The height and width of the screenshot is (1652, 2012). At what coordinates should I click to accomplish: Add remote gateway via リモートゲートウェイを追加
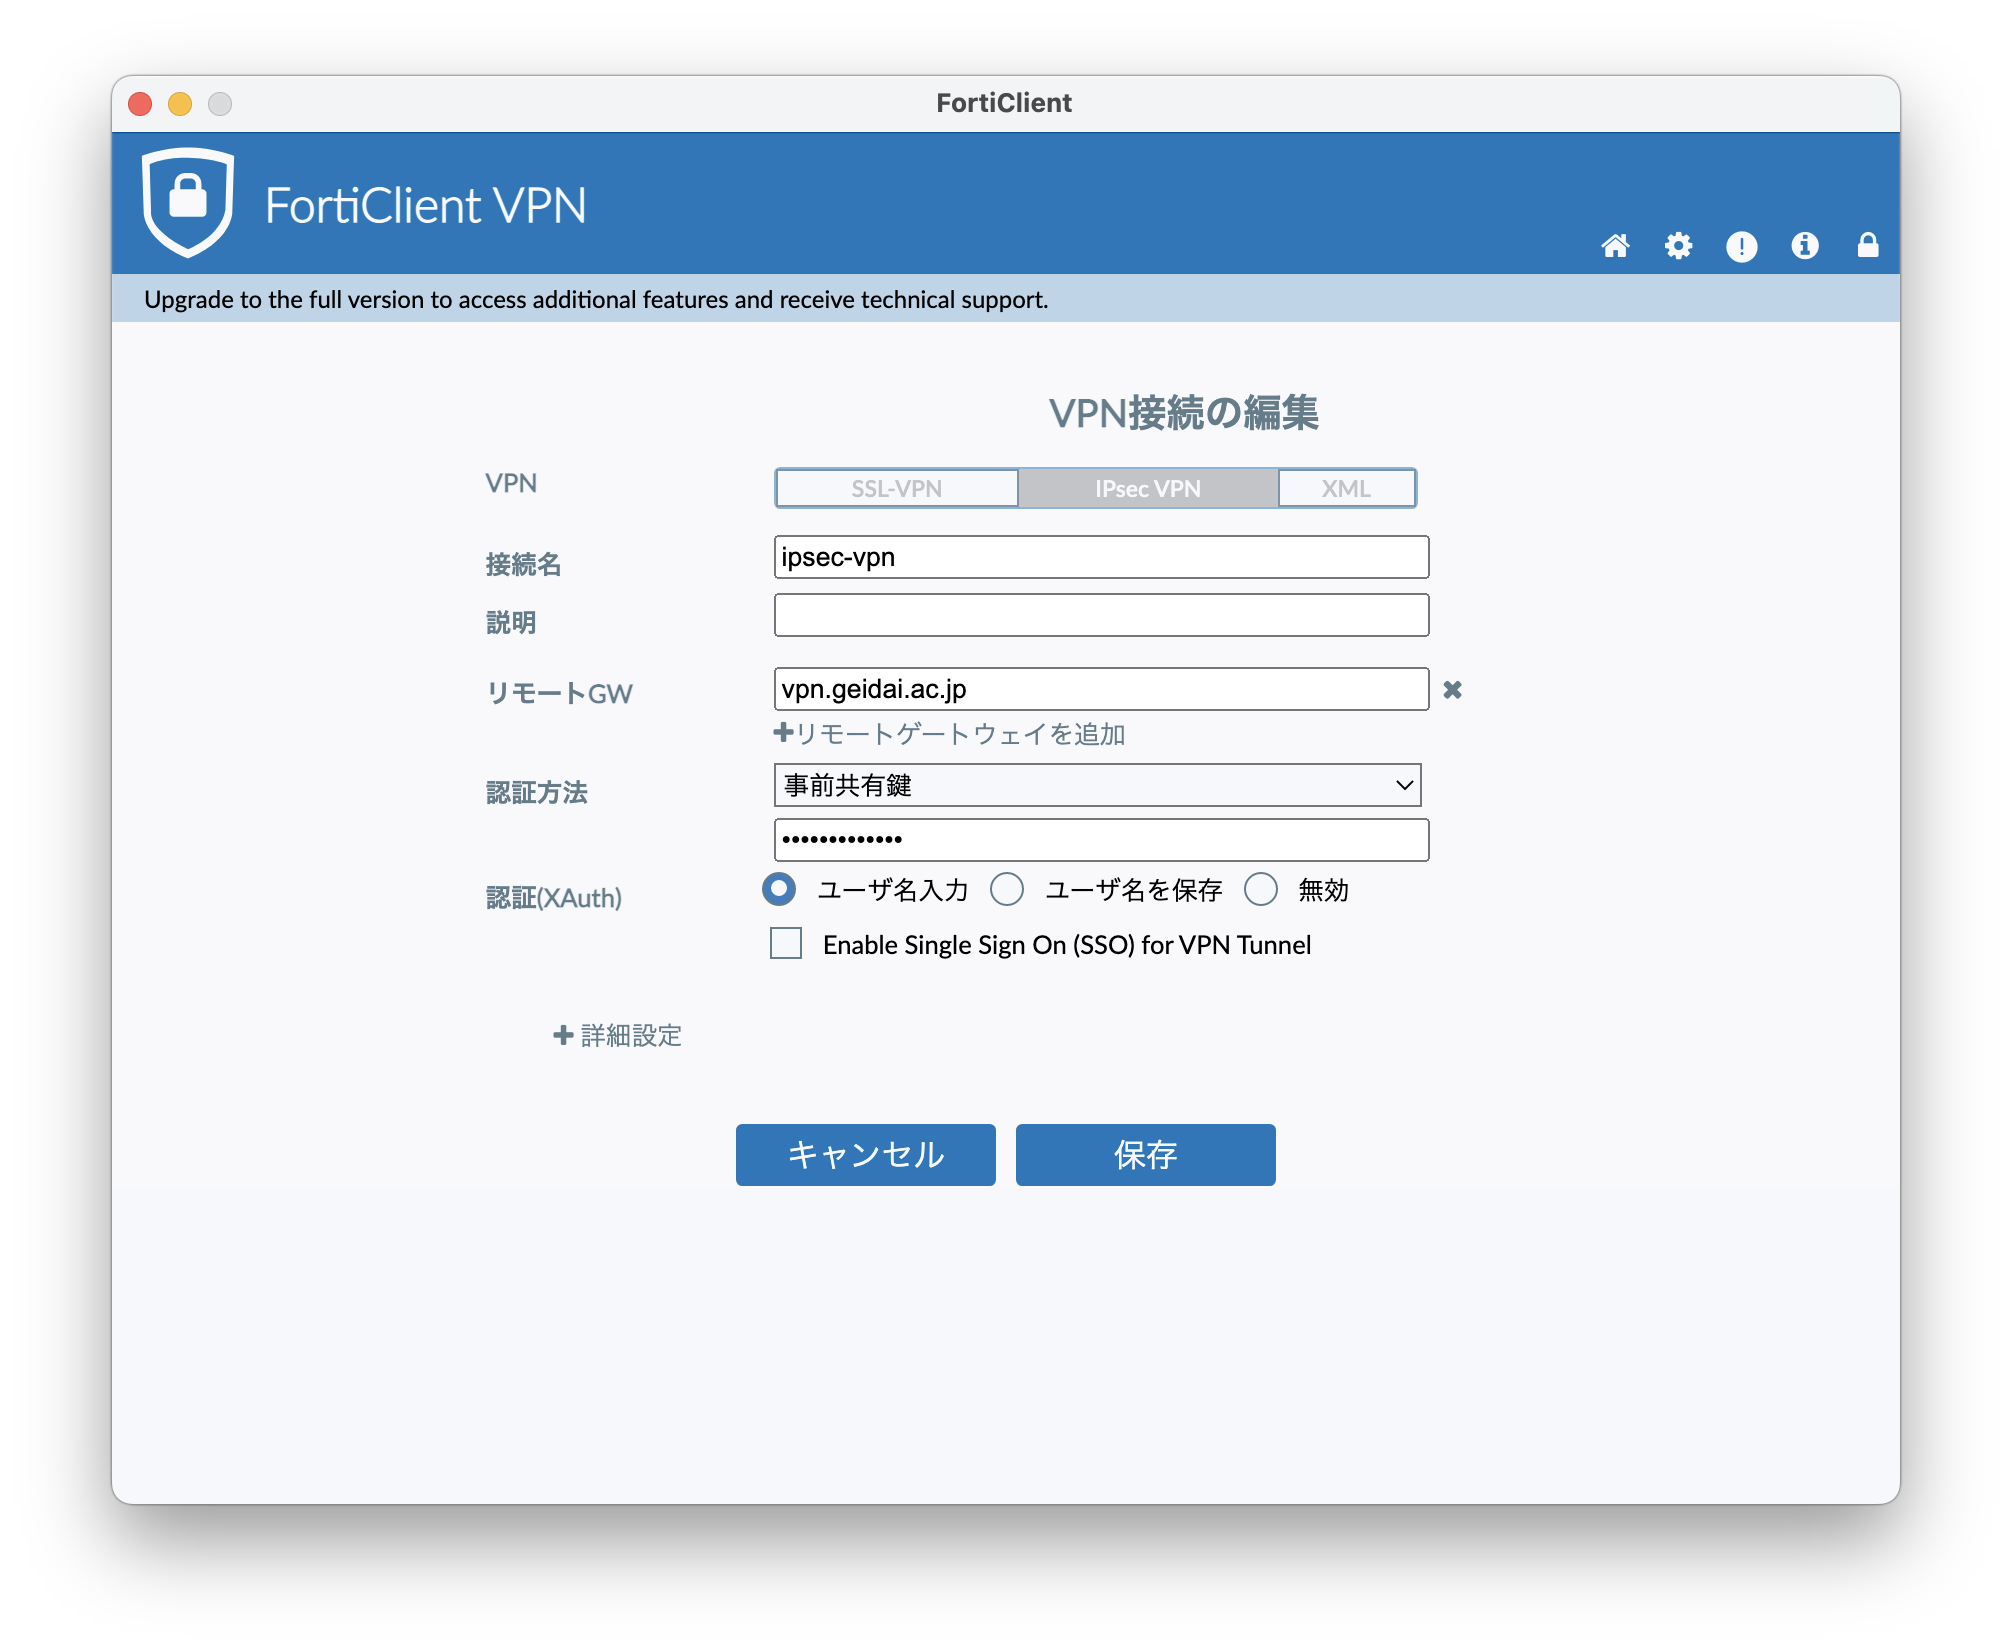click(x=950, y=734)
